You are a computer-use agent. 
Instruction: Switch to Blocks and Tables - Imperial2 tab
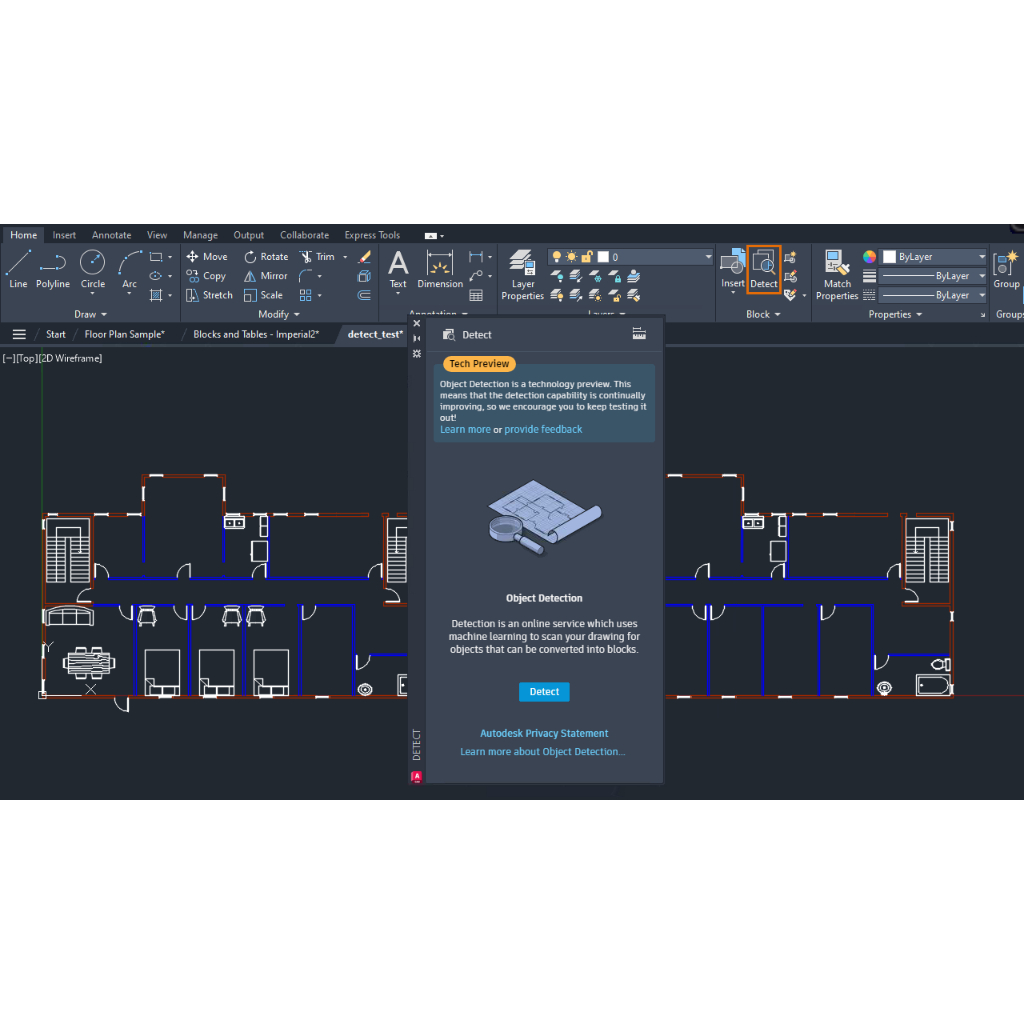[x=256, y=334]
